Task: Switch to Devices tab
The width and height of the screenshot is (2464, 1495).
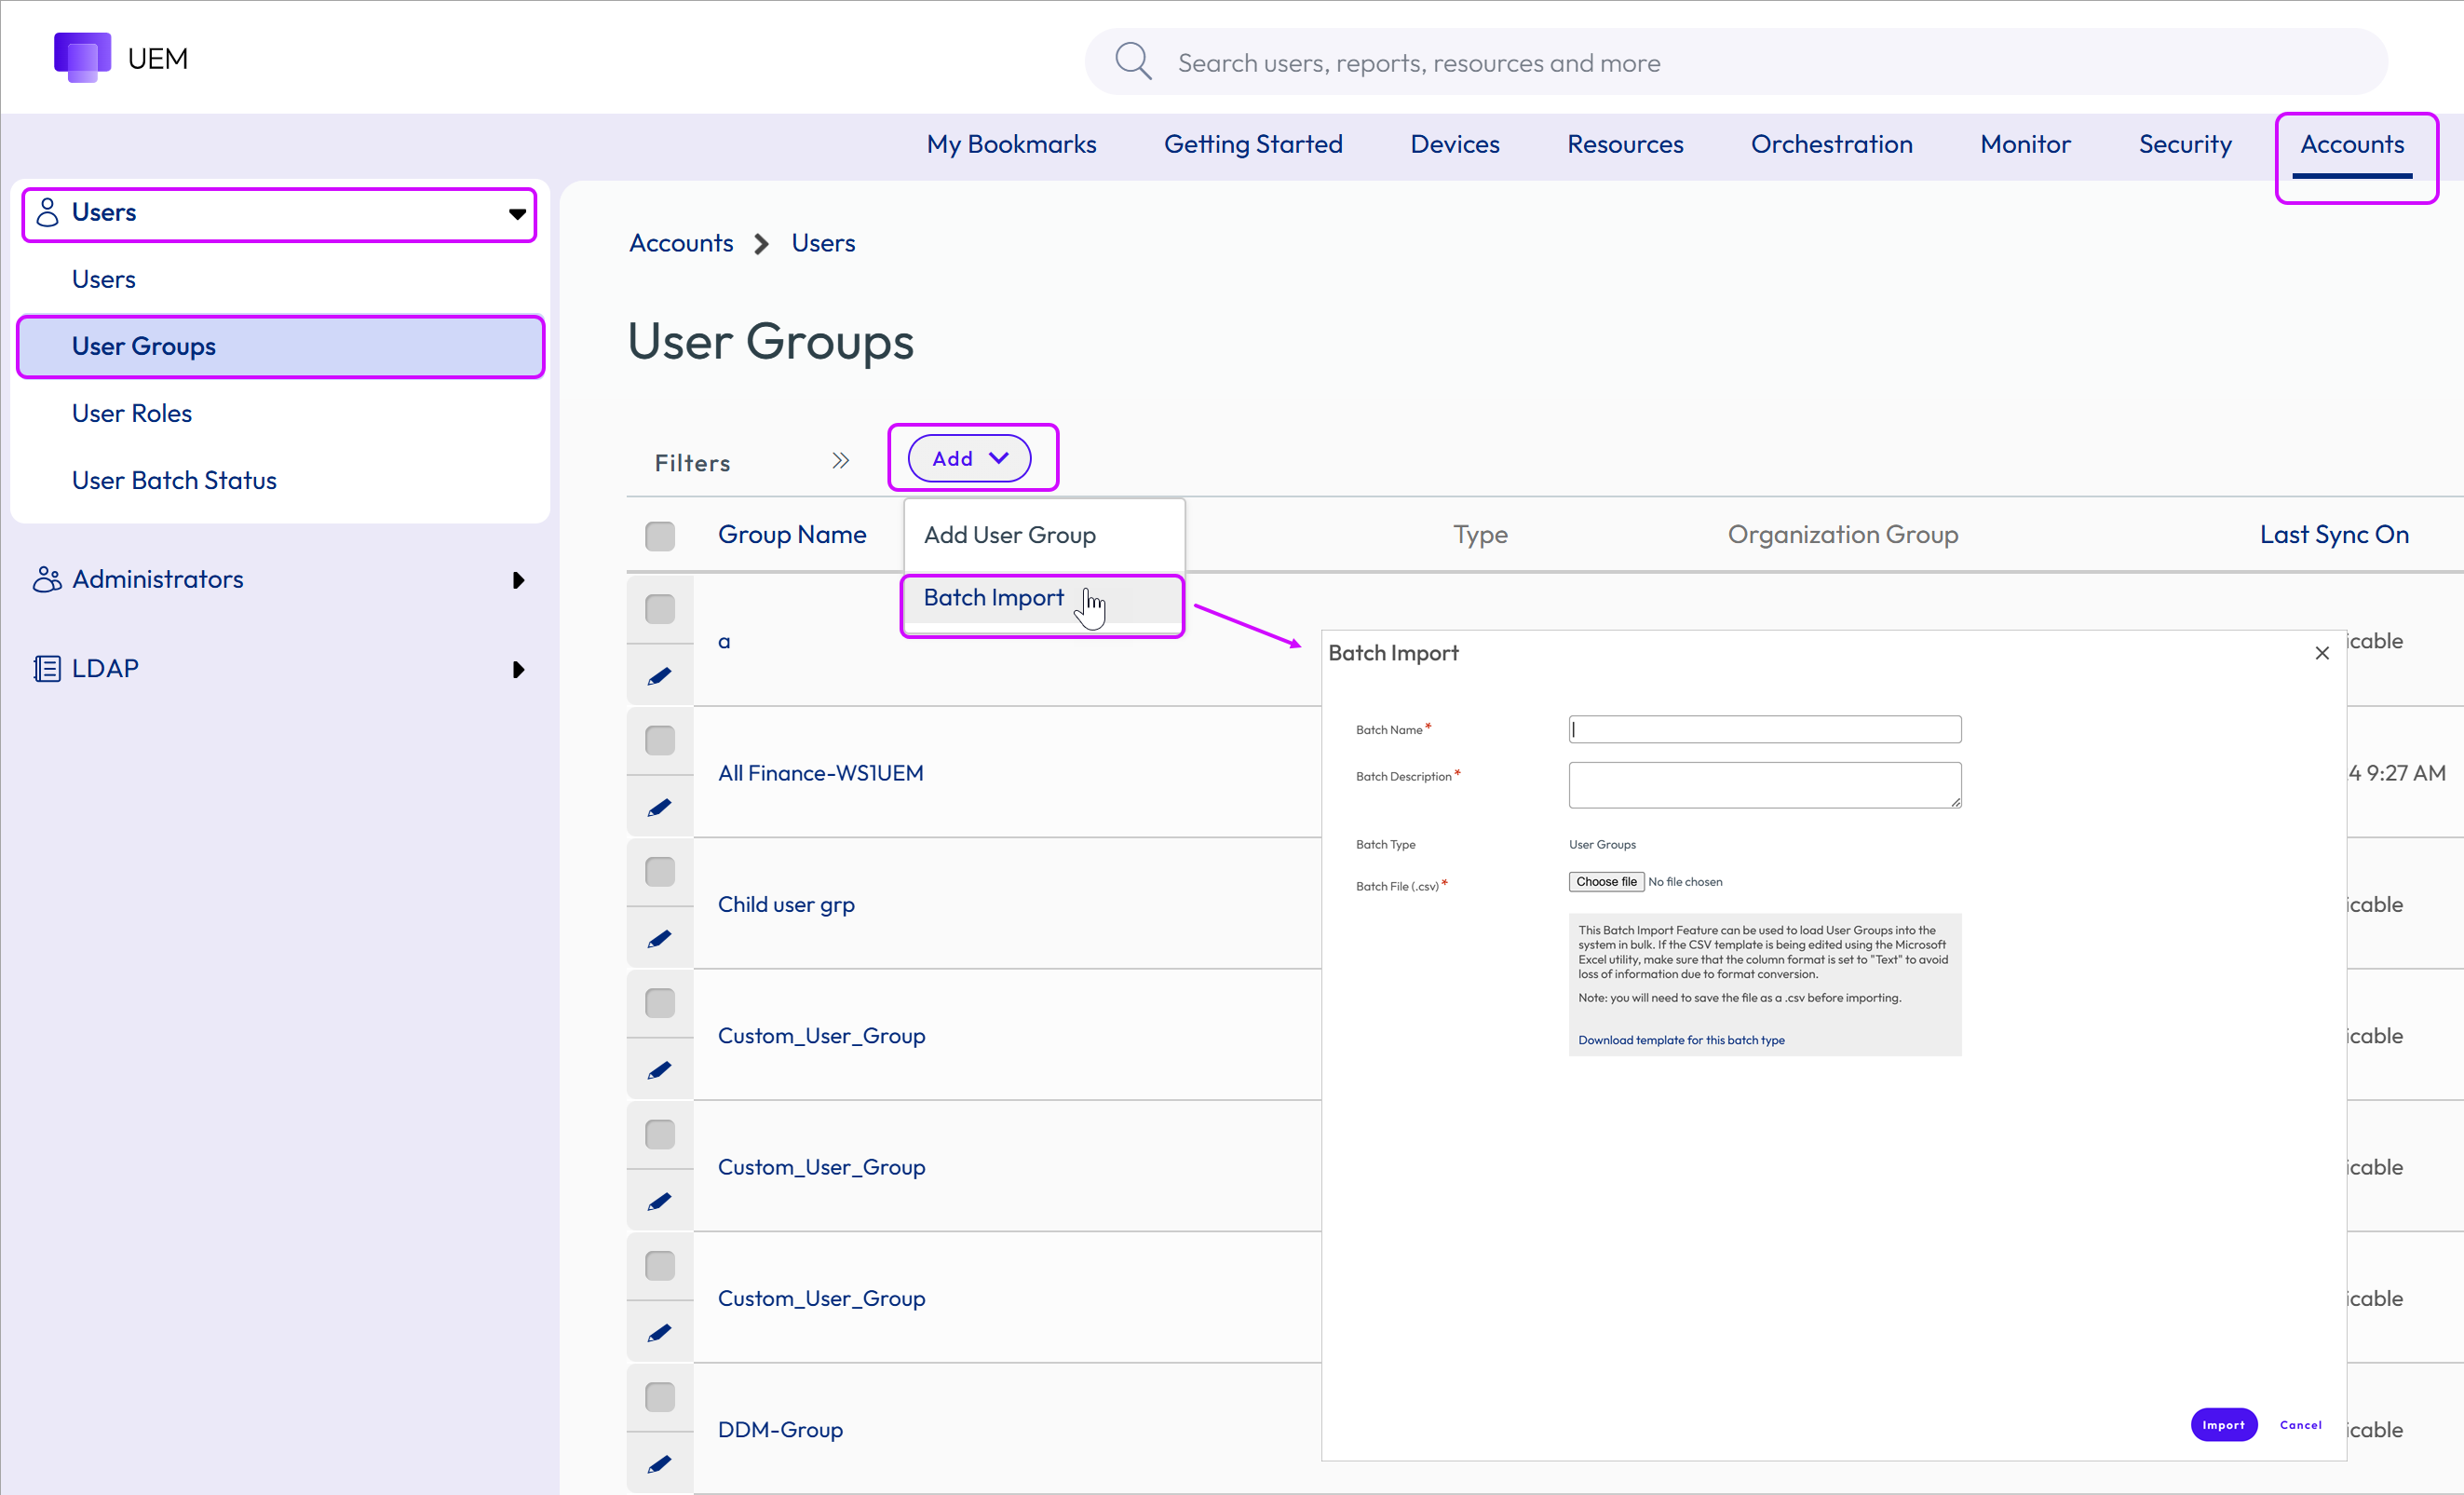Action: click(x=1455, y=144)
